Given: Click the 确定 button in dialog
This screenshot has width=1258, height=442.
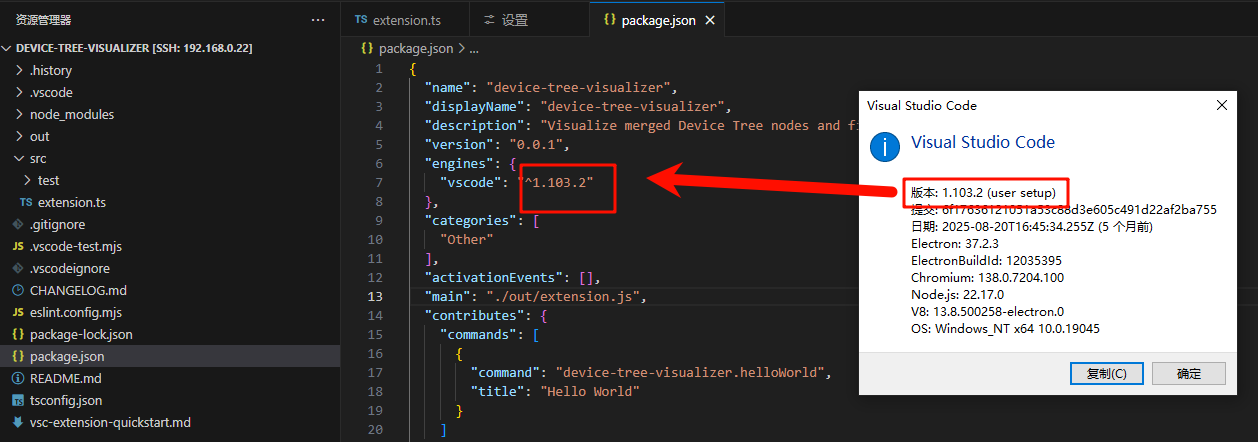Looking at the screenshot, I should click(x=1189, y=374).
